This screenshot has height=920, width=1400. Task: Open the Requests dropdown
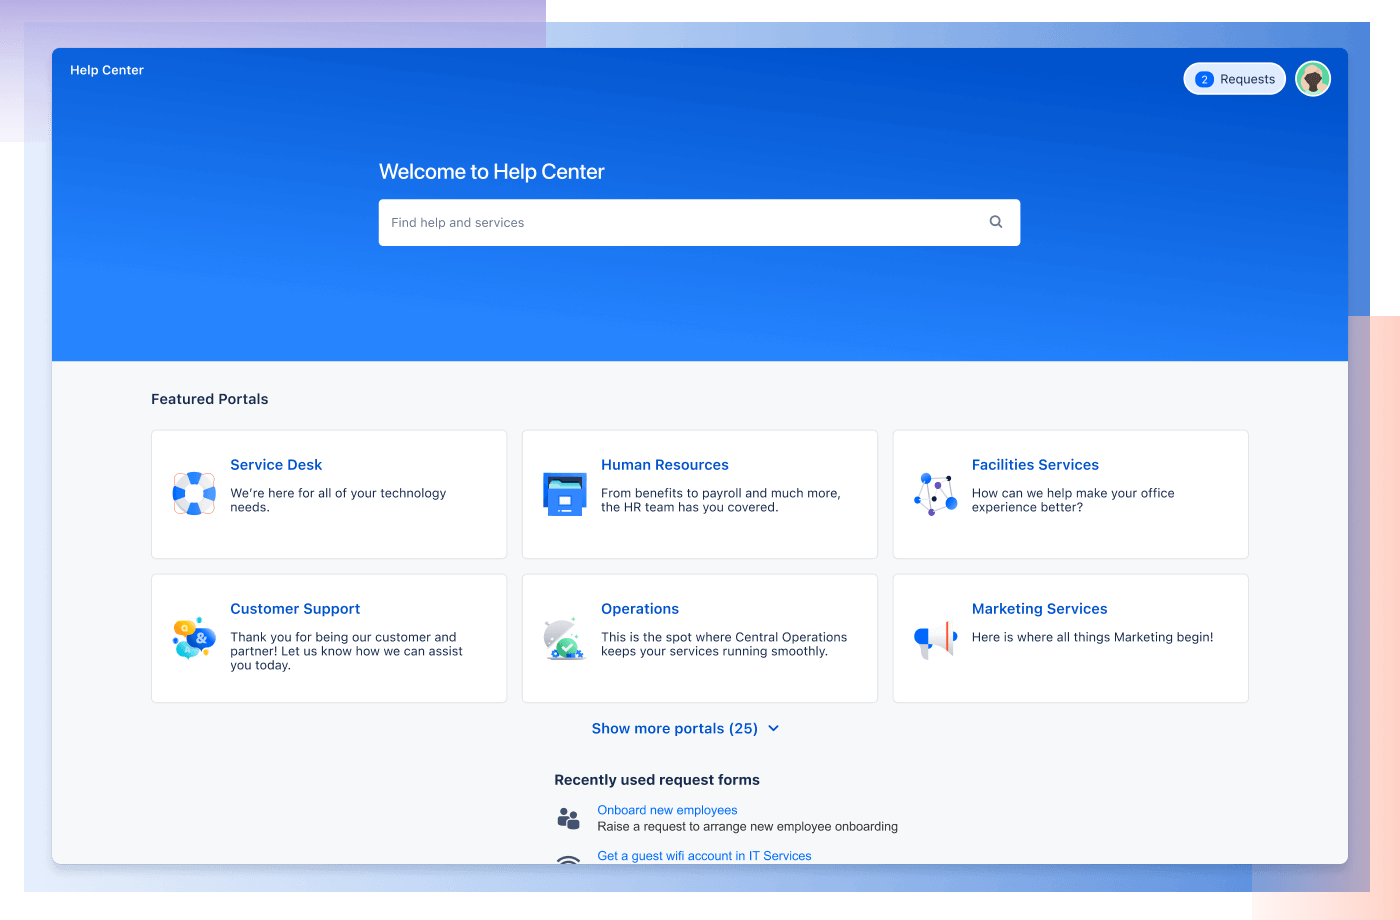tap(1234, 78)
